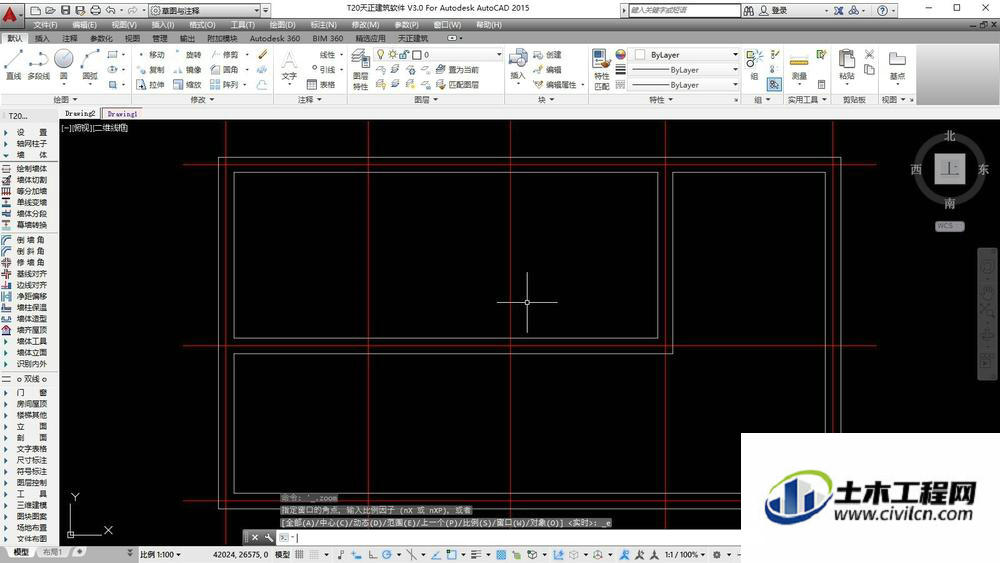Image resolution: width=1000 pixels, height=563 pixels.
Task: Choose the 拉伸 stretch command
Action: click(151, 84)
